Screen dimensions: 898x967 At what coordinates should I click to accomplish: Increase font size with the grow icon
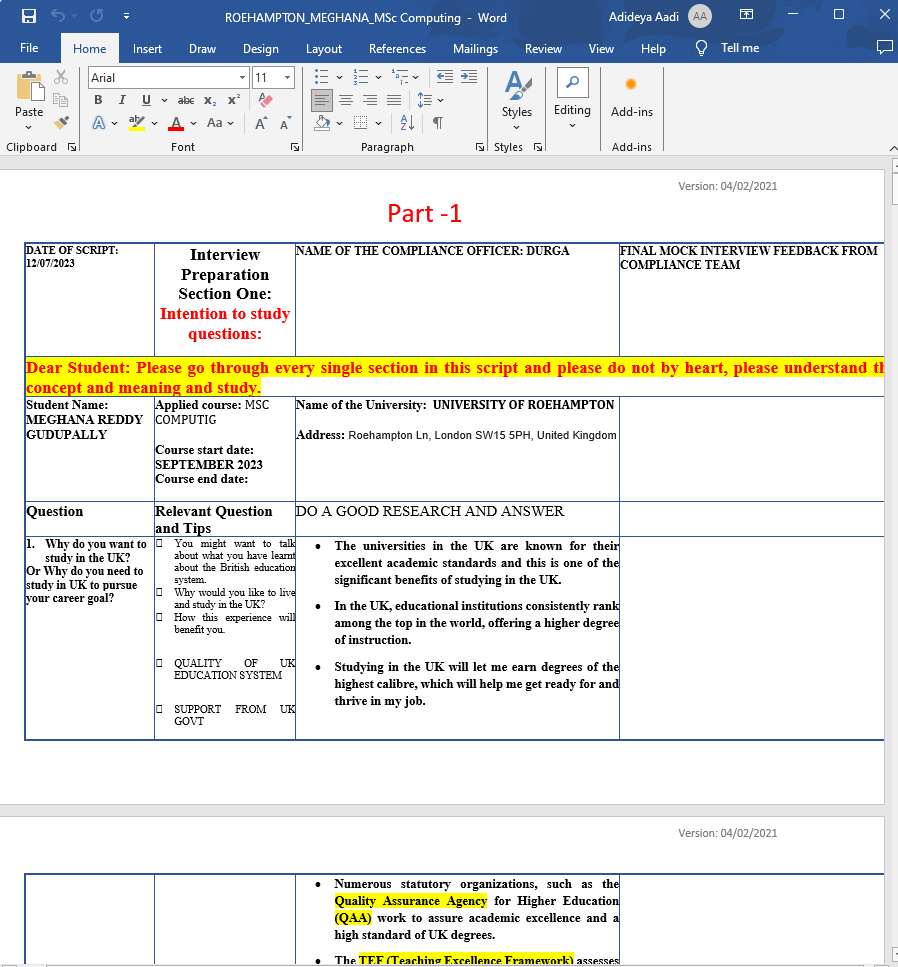[262, 123]
